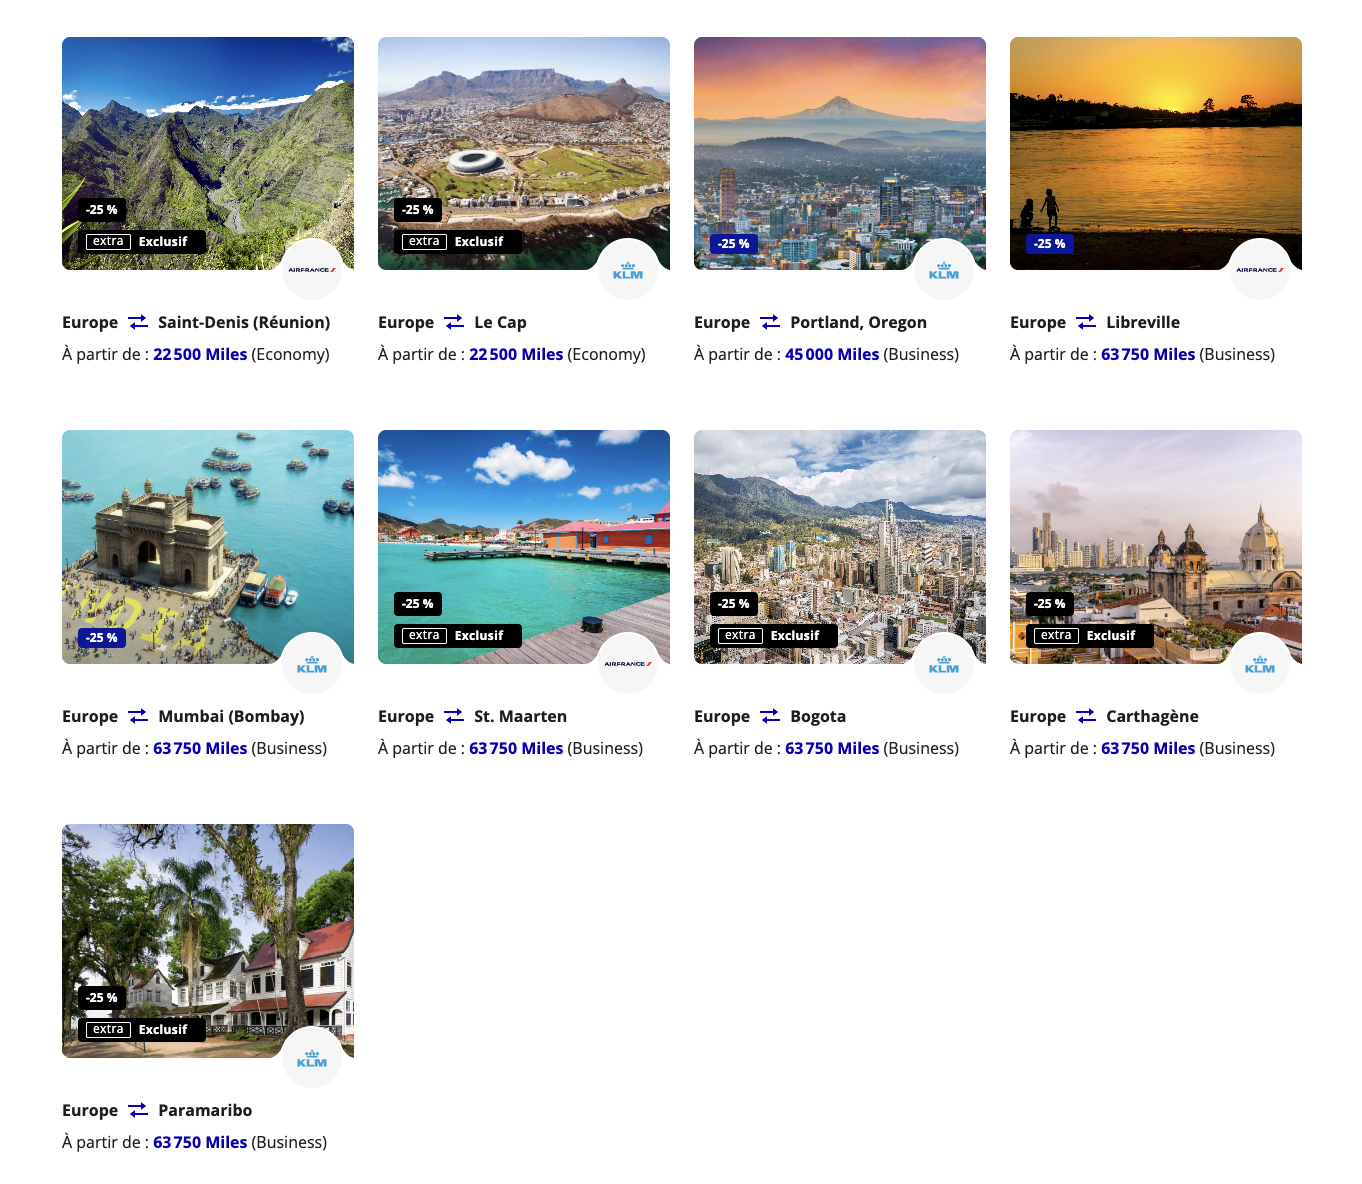1362x1184 pixels.
Task: Click the extra Exclusif badge on St. Maarten
Action: tap(457, 636)
